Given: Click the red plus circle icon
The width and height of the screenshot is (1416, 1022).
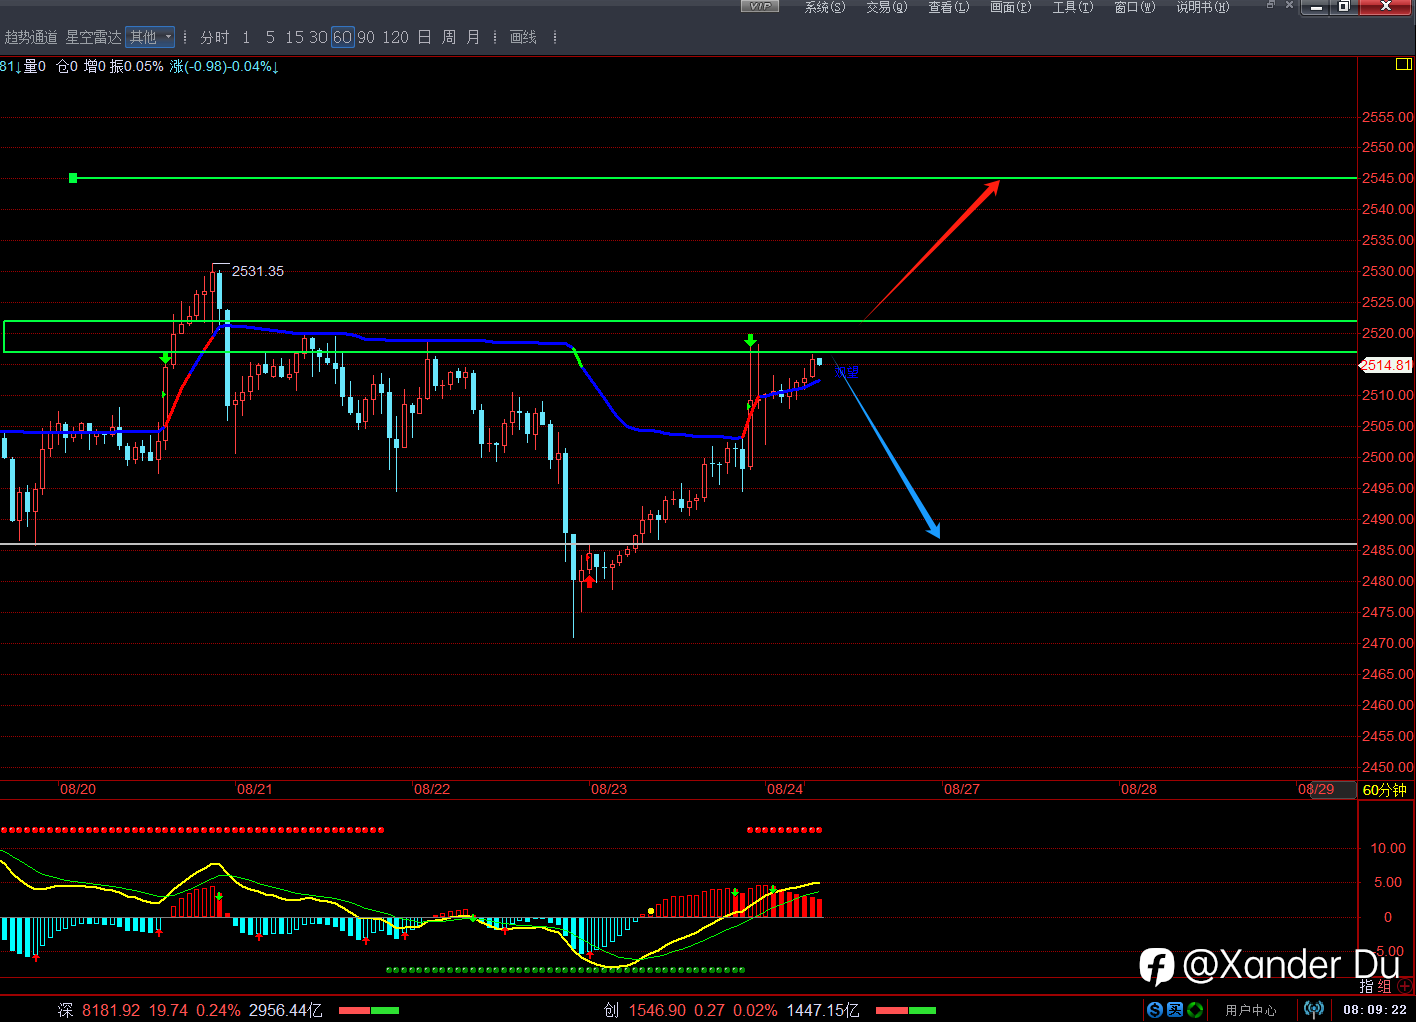Looking at the screenshot, I should coord(1404,987).
